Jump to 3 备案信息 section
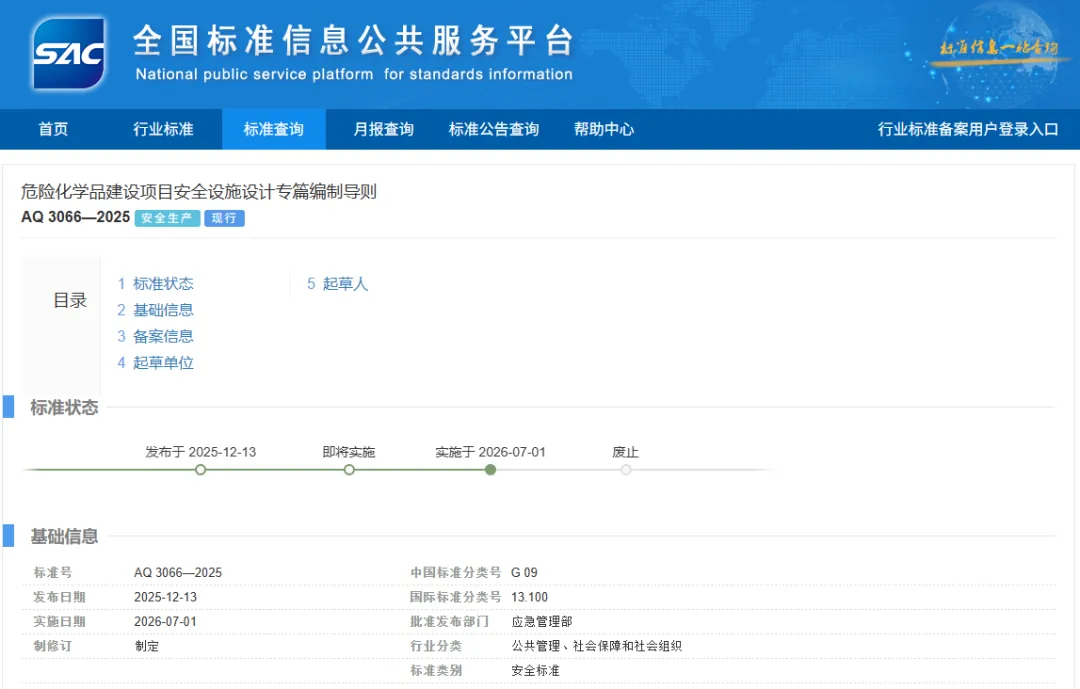This screenshot has width=1080, height=689. (x=156, y=336)
